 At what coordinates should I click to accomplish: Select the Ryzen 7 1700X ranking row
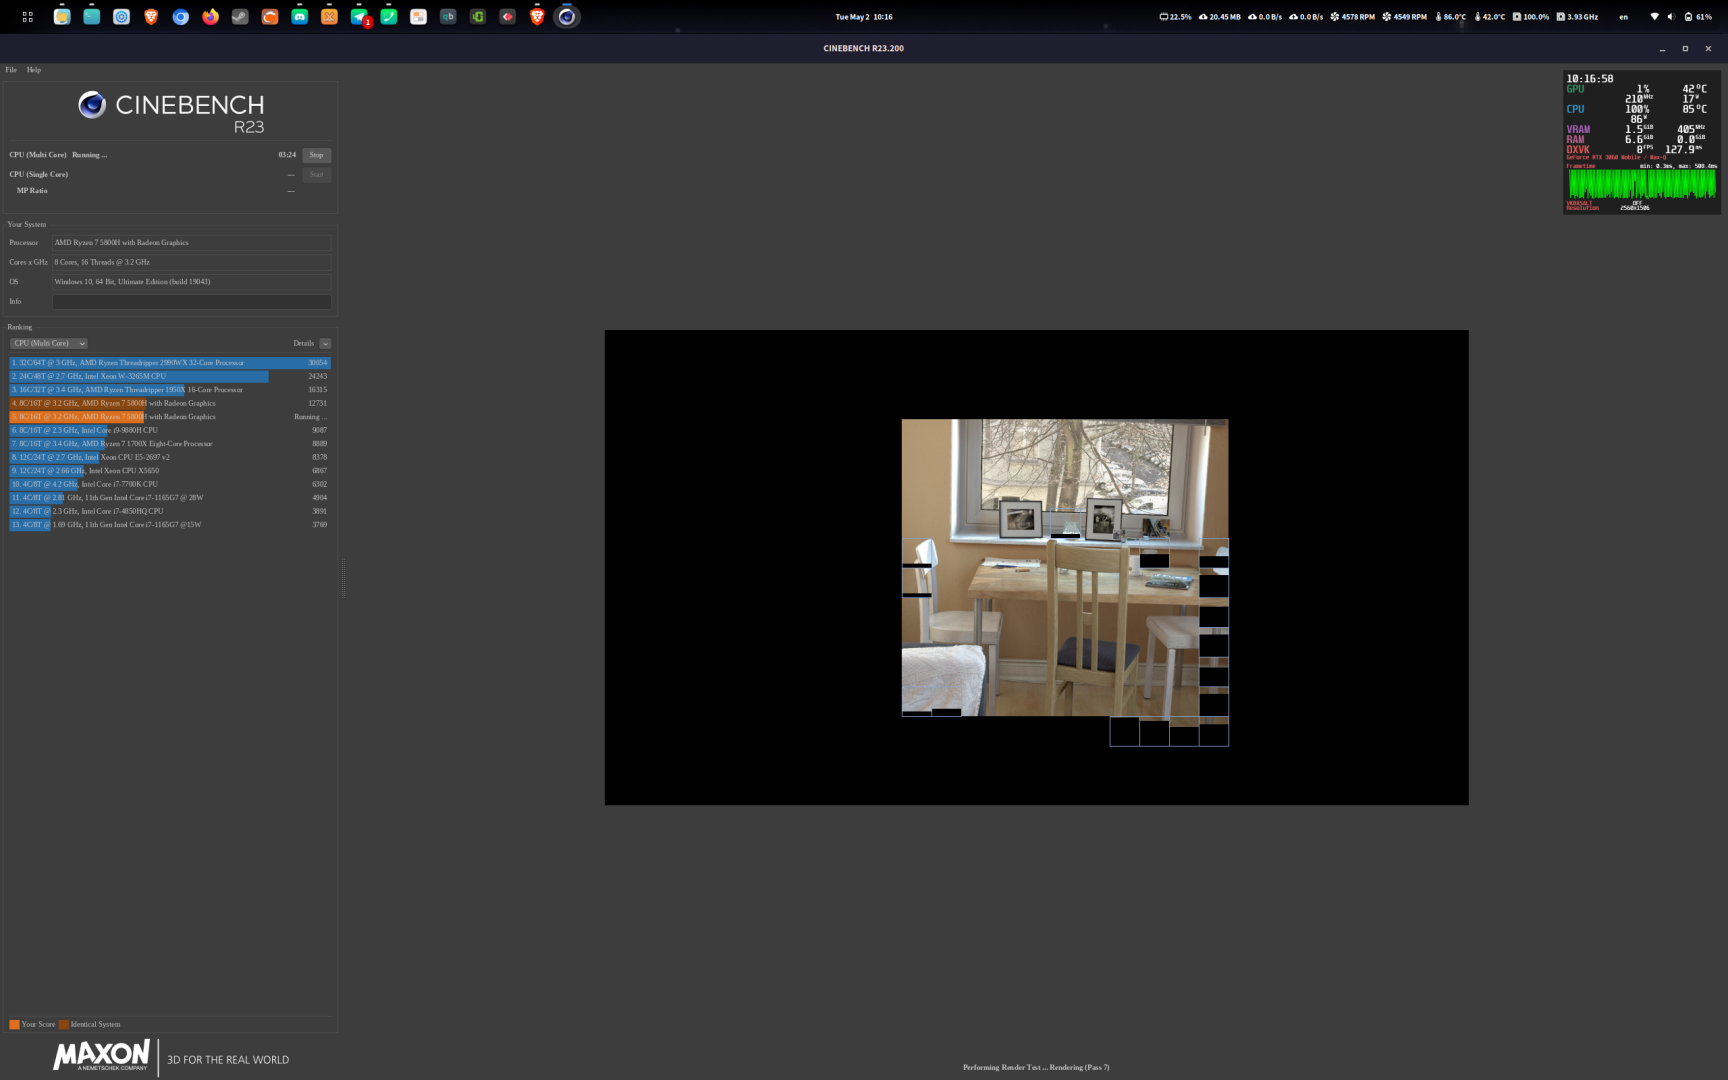click(x=170, y=444)
